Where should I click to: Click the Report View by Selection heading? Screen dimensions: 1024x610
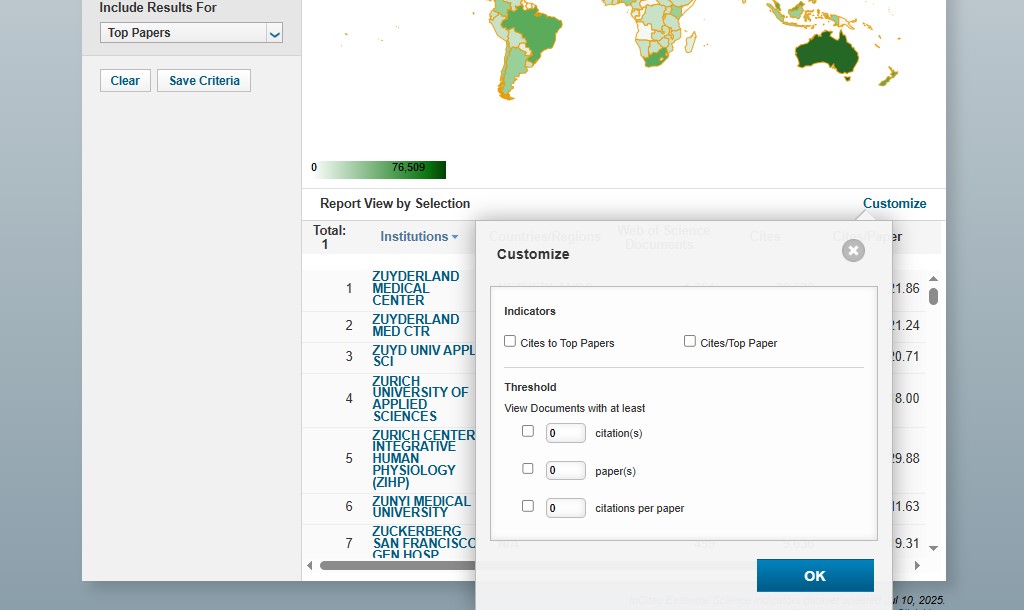[x=395, y=203]
